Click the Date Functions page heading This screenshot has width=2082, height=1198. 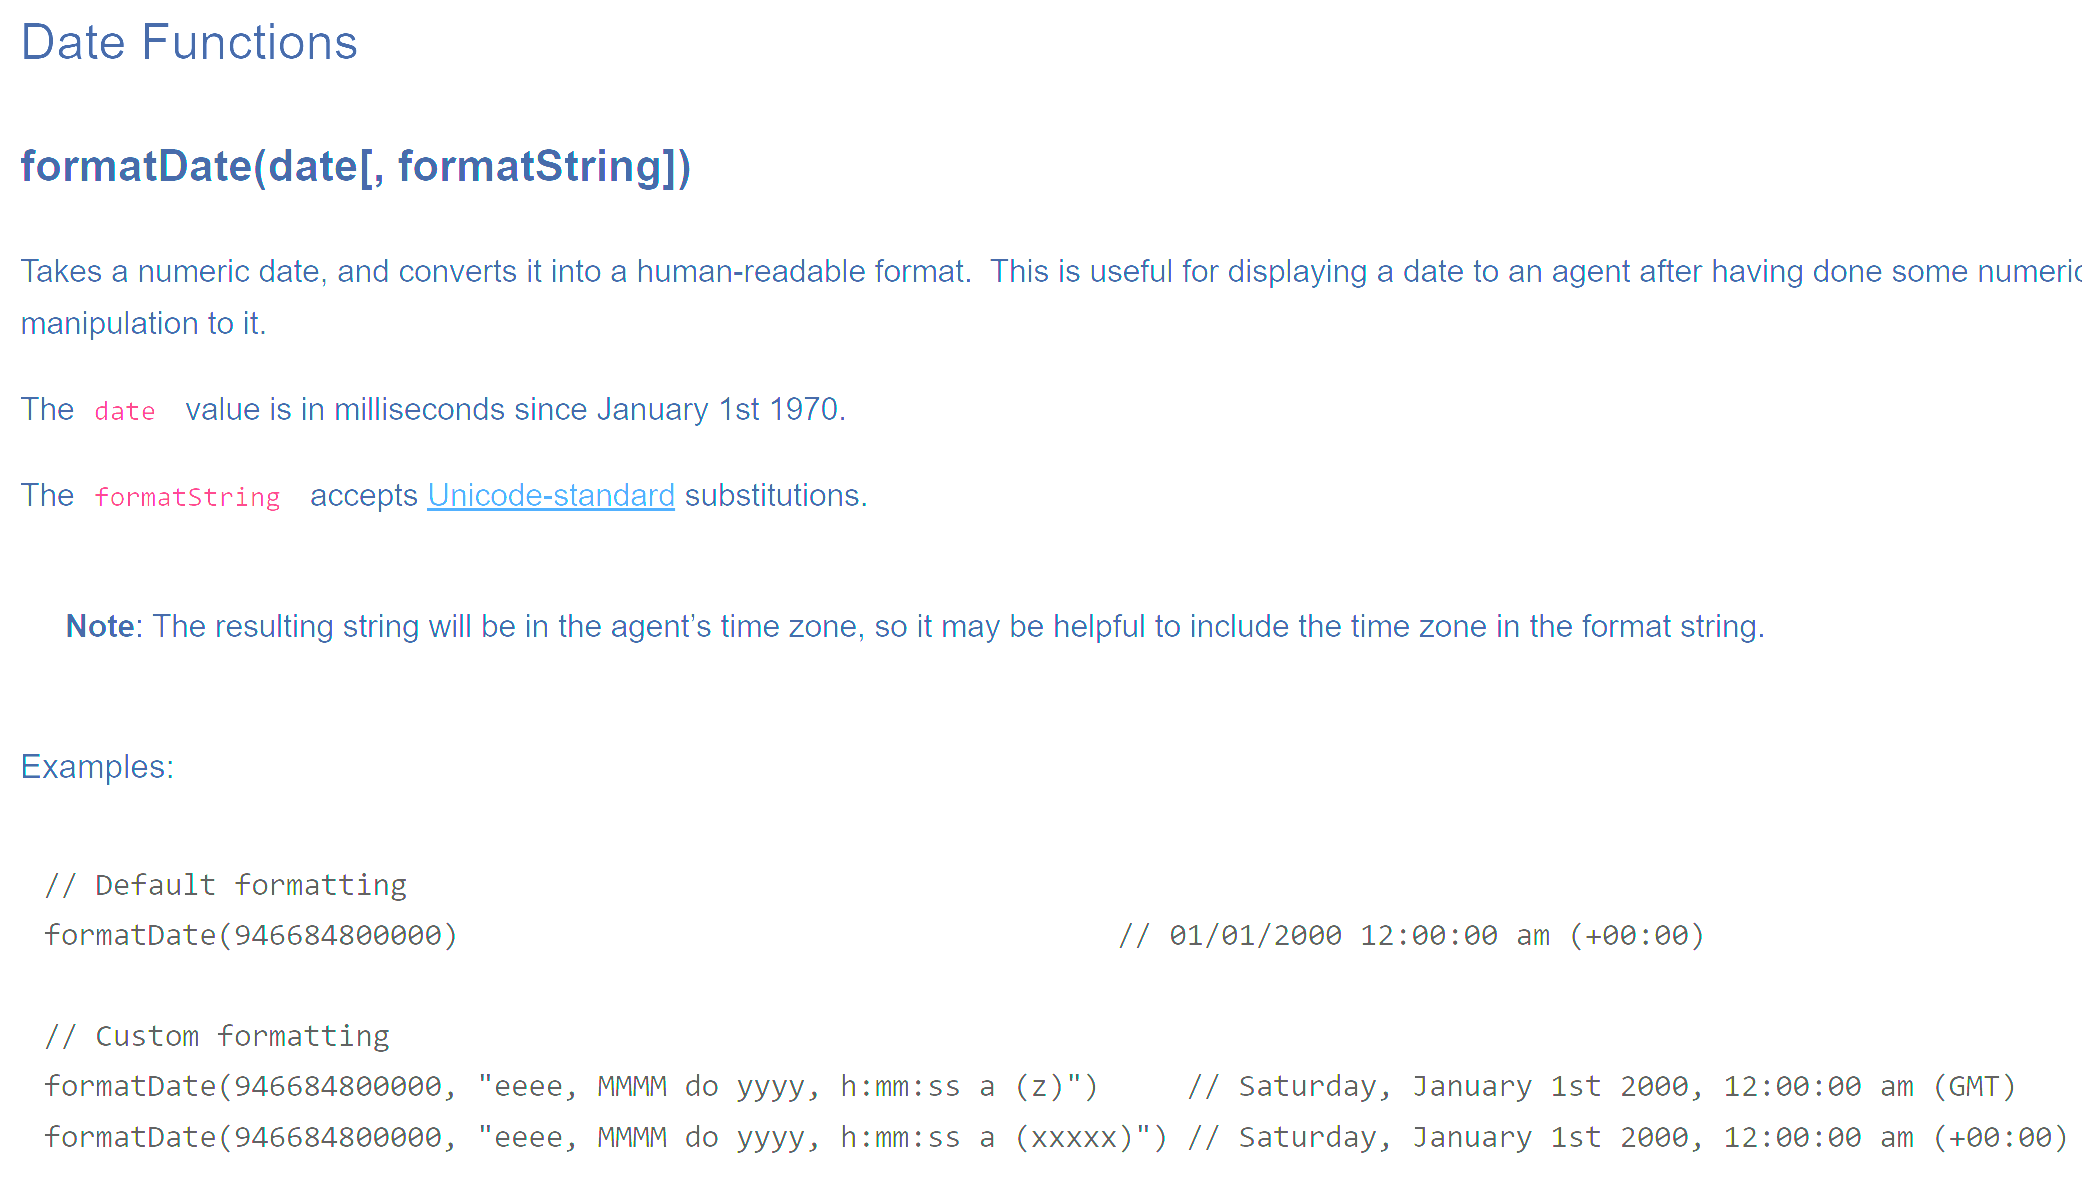(x=189, y=42)
